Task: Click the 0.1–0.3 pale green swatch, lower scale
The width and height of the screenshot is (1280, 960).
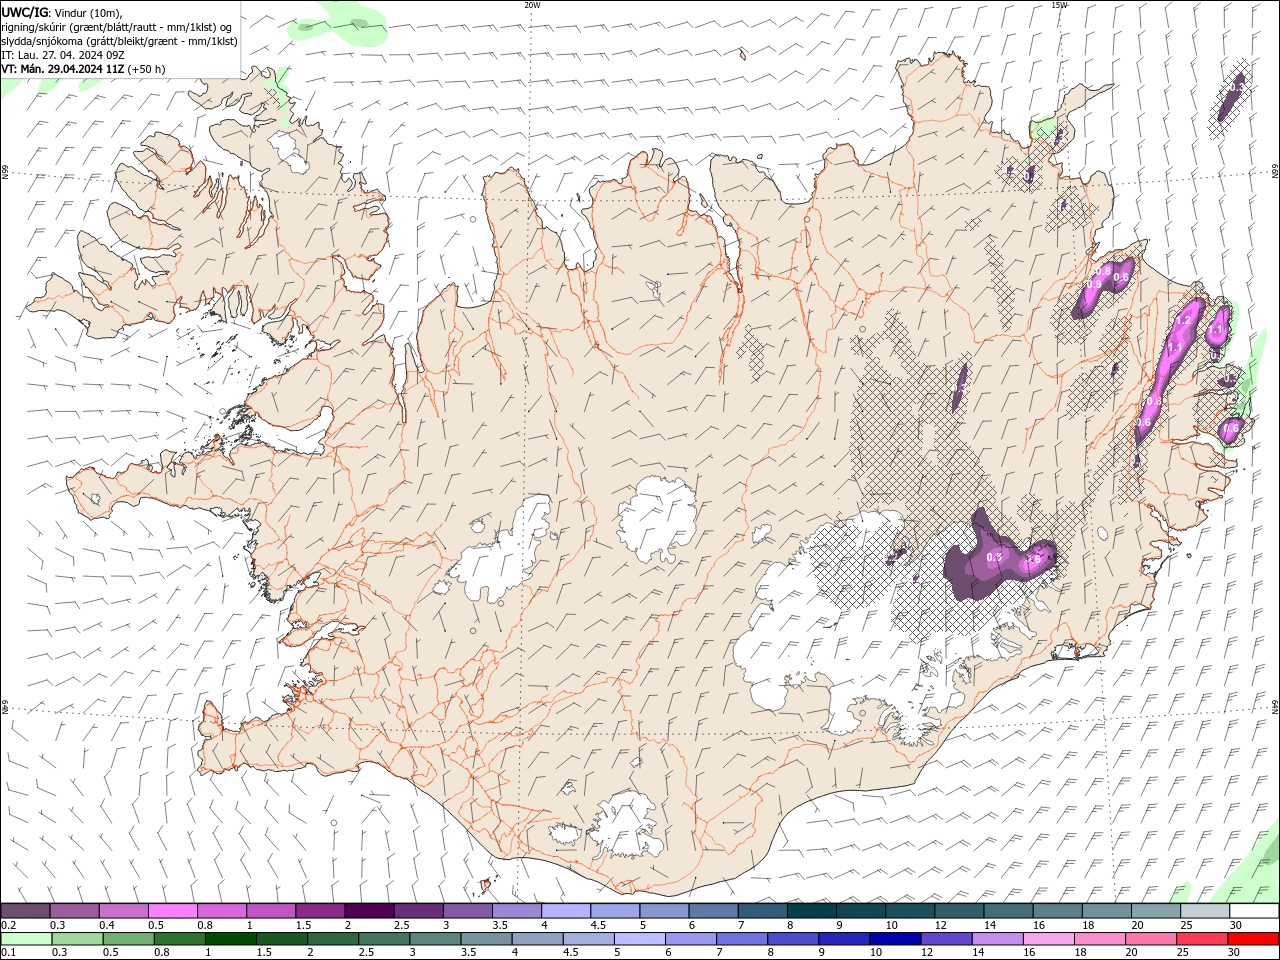Action: tap(26, 939)
